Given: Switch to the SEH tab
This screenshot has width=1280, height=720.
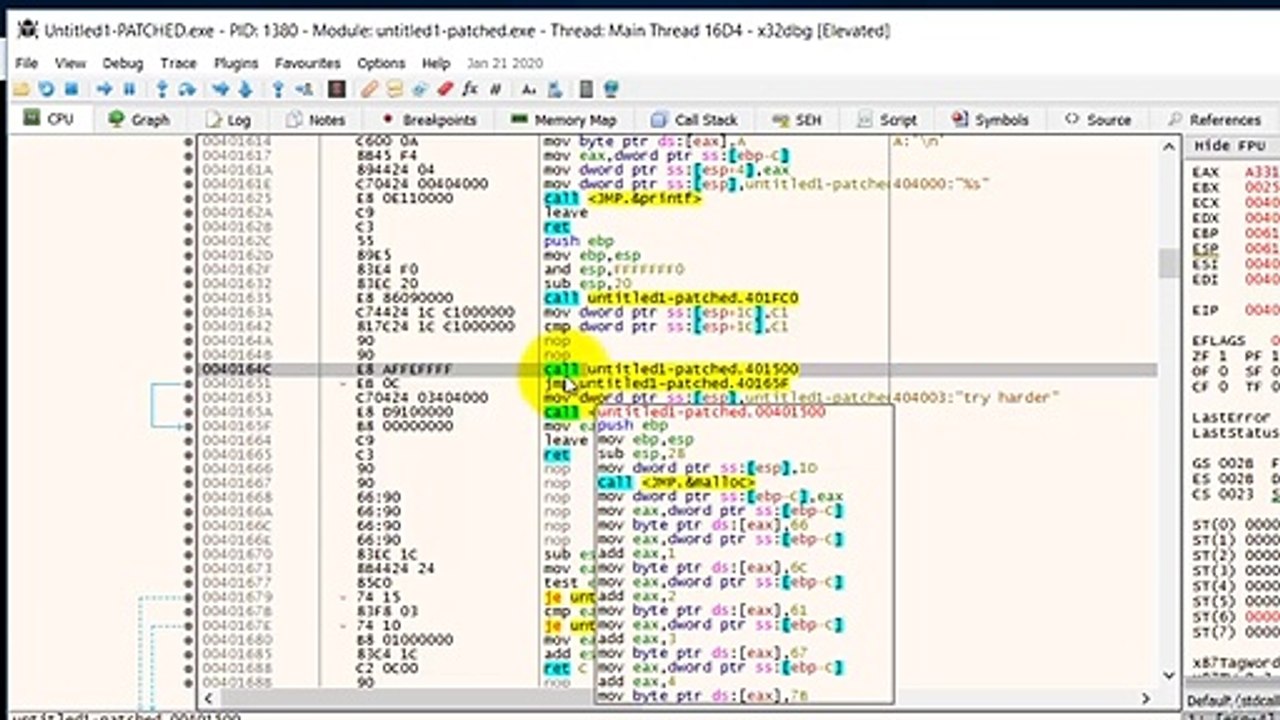Looking at the screenshot, I should 797,119.
